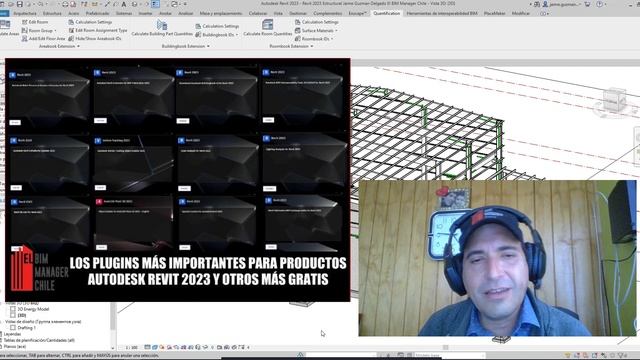Select Leyendas in project browser

point(12,334)
